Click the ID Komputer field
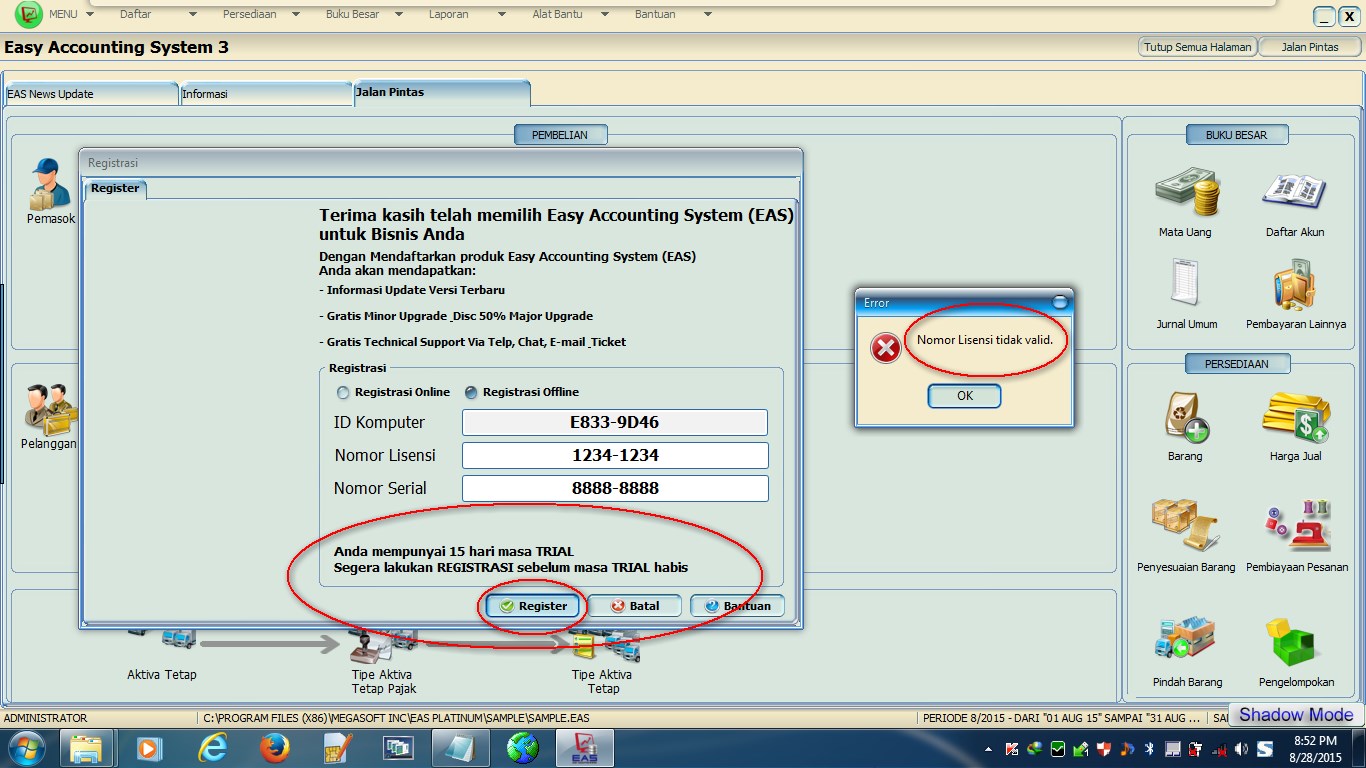The width and height of the screenshot is (1366, 768). (614, 422)
